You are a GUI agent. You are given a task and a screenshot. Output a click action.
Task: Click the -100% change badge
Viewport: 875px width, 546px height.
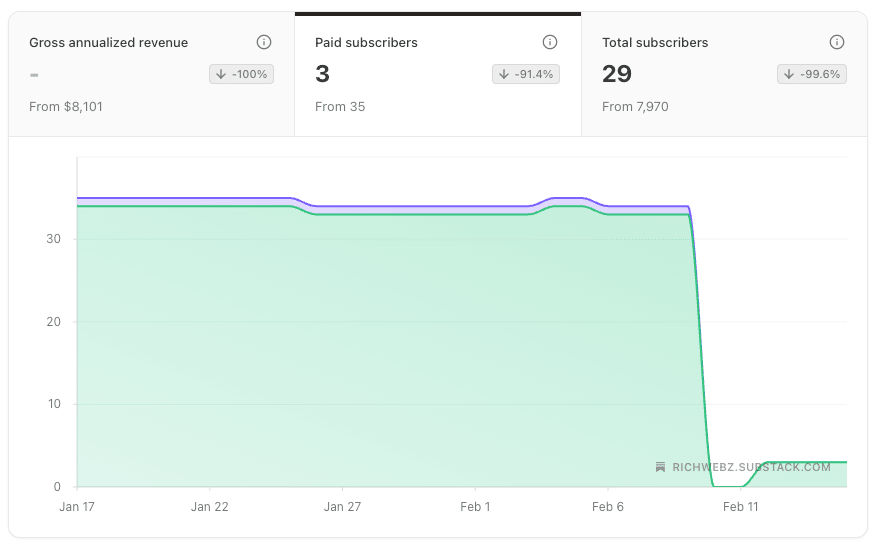click(x=242, y=74)
